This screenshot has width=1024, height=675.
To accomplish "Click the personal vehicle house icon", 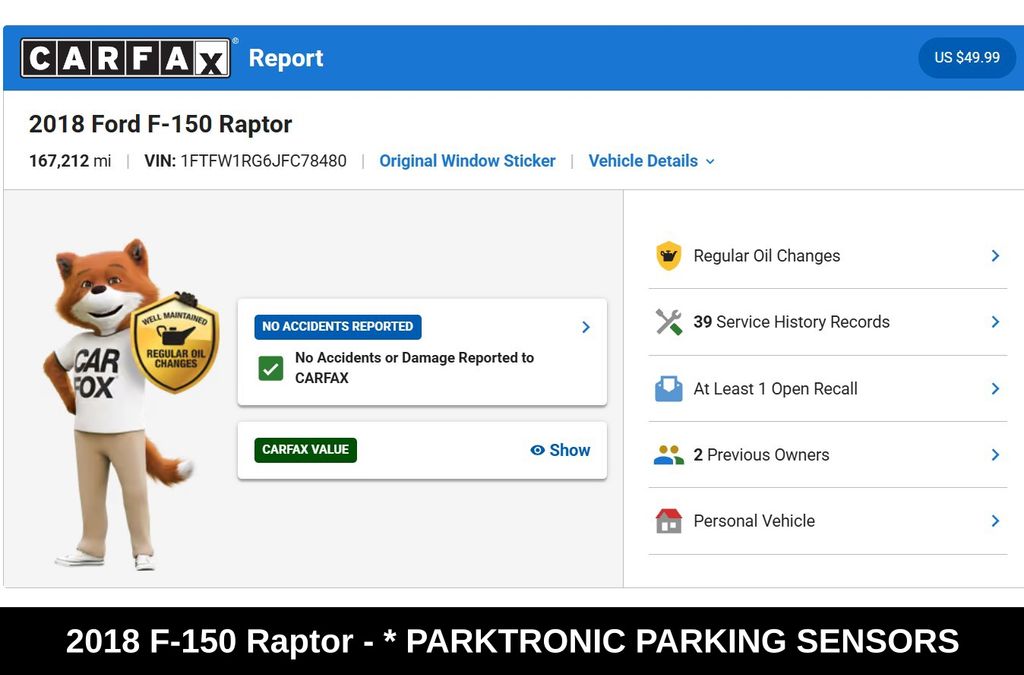I will pos(668,521).
